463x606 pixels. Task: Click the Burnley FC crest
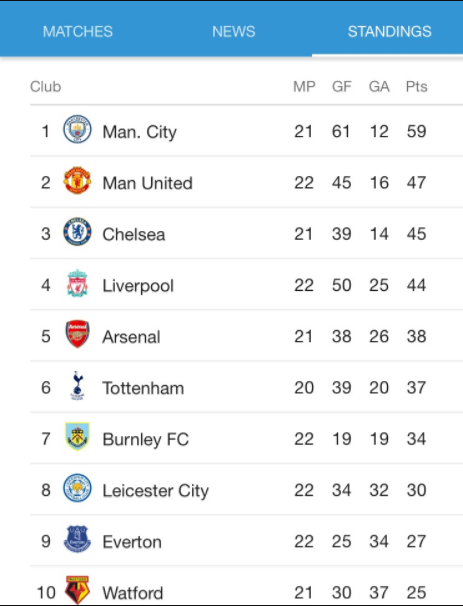coord(77,437)
